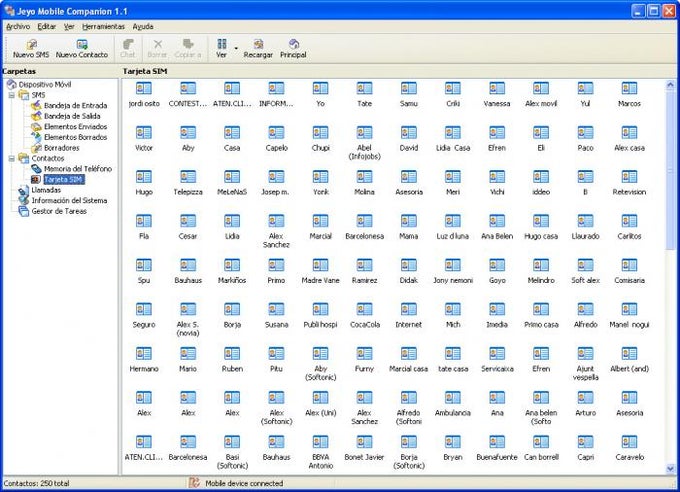Select the Ambulancia contact icon
Screen dimensions: 680x492
coord(453,398)
